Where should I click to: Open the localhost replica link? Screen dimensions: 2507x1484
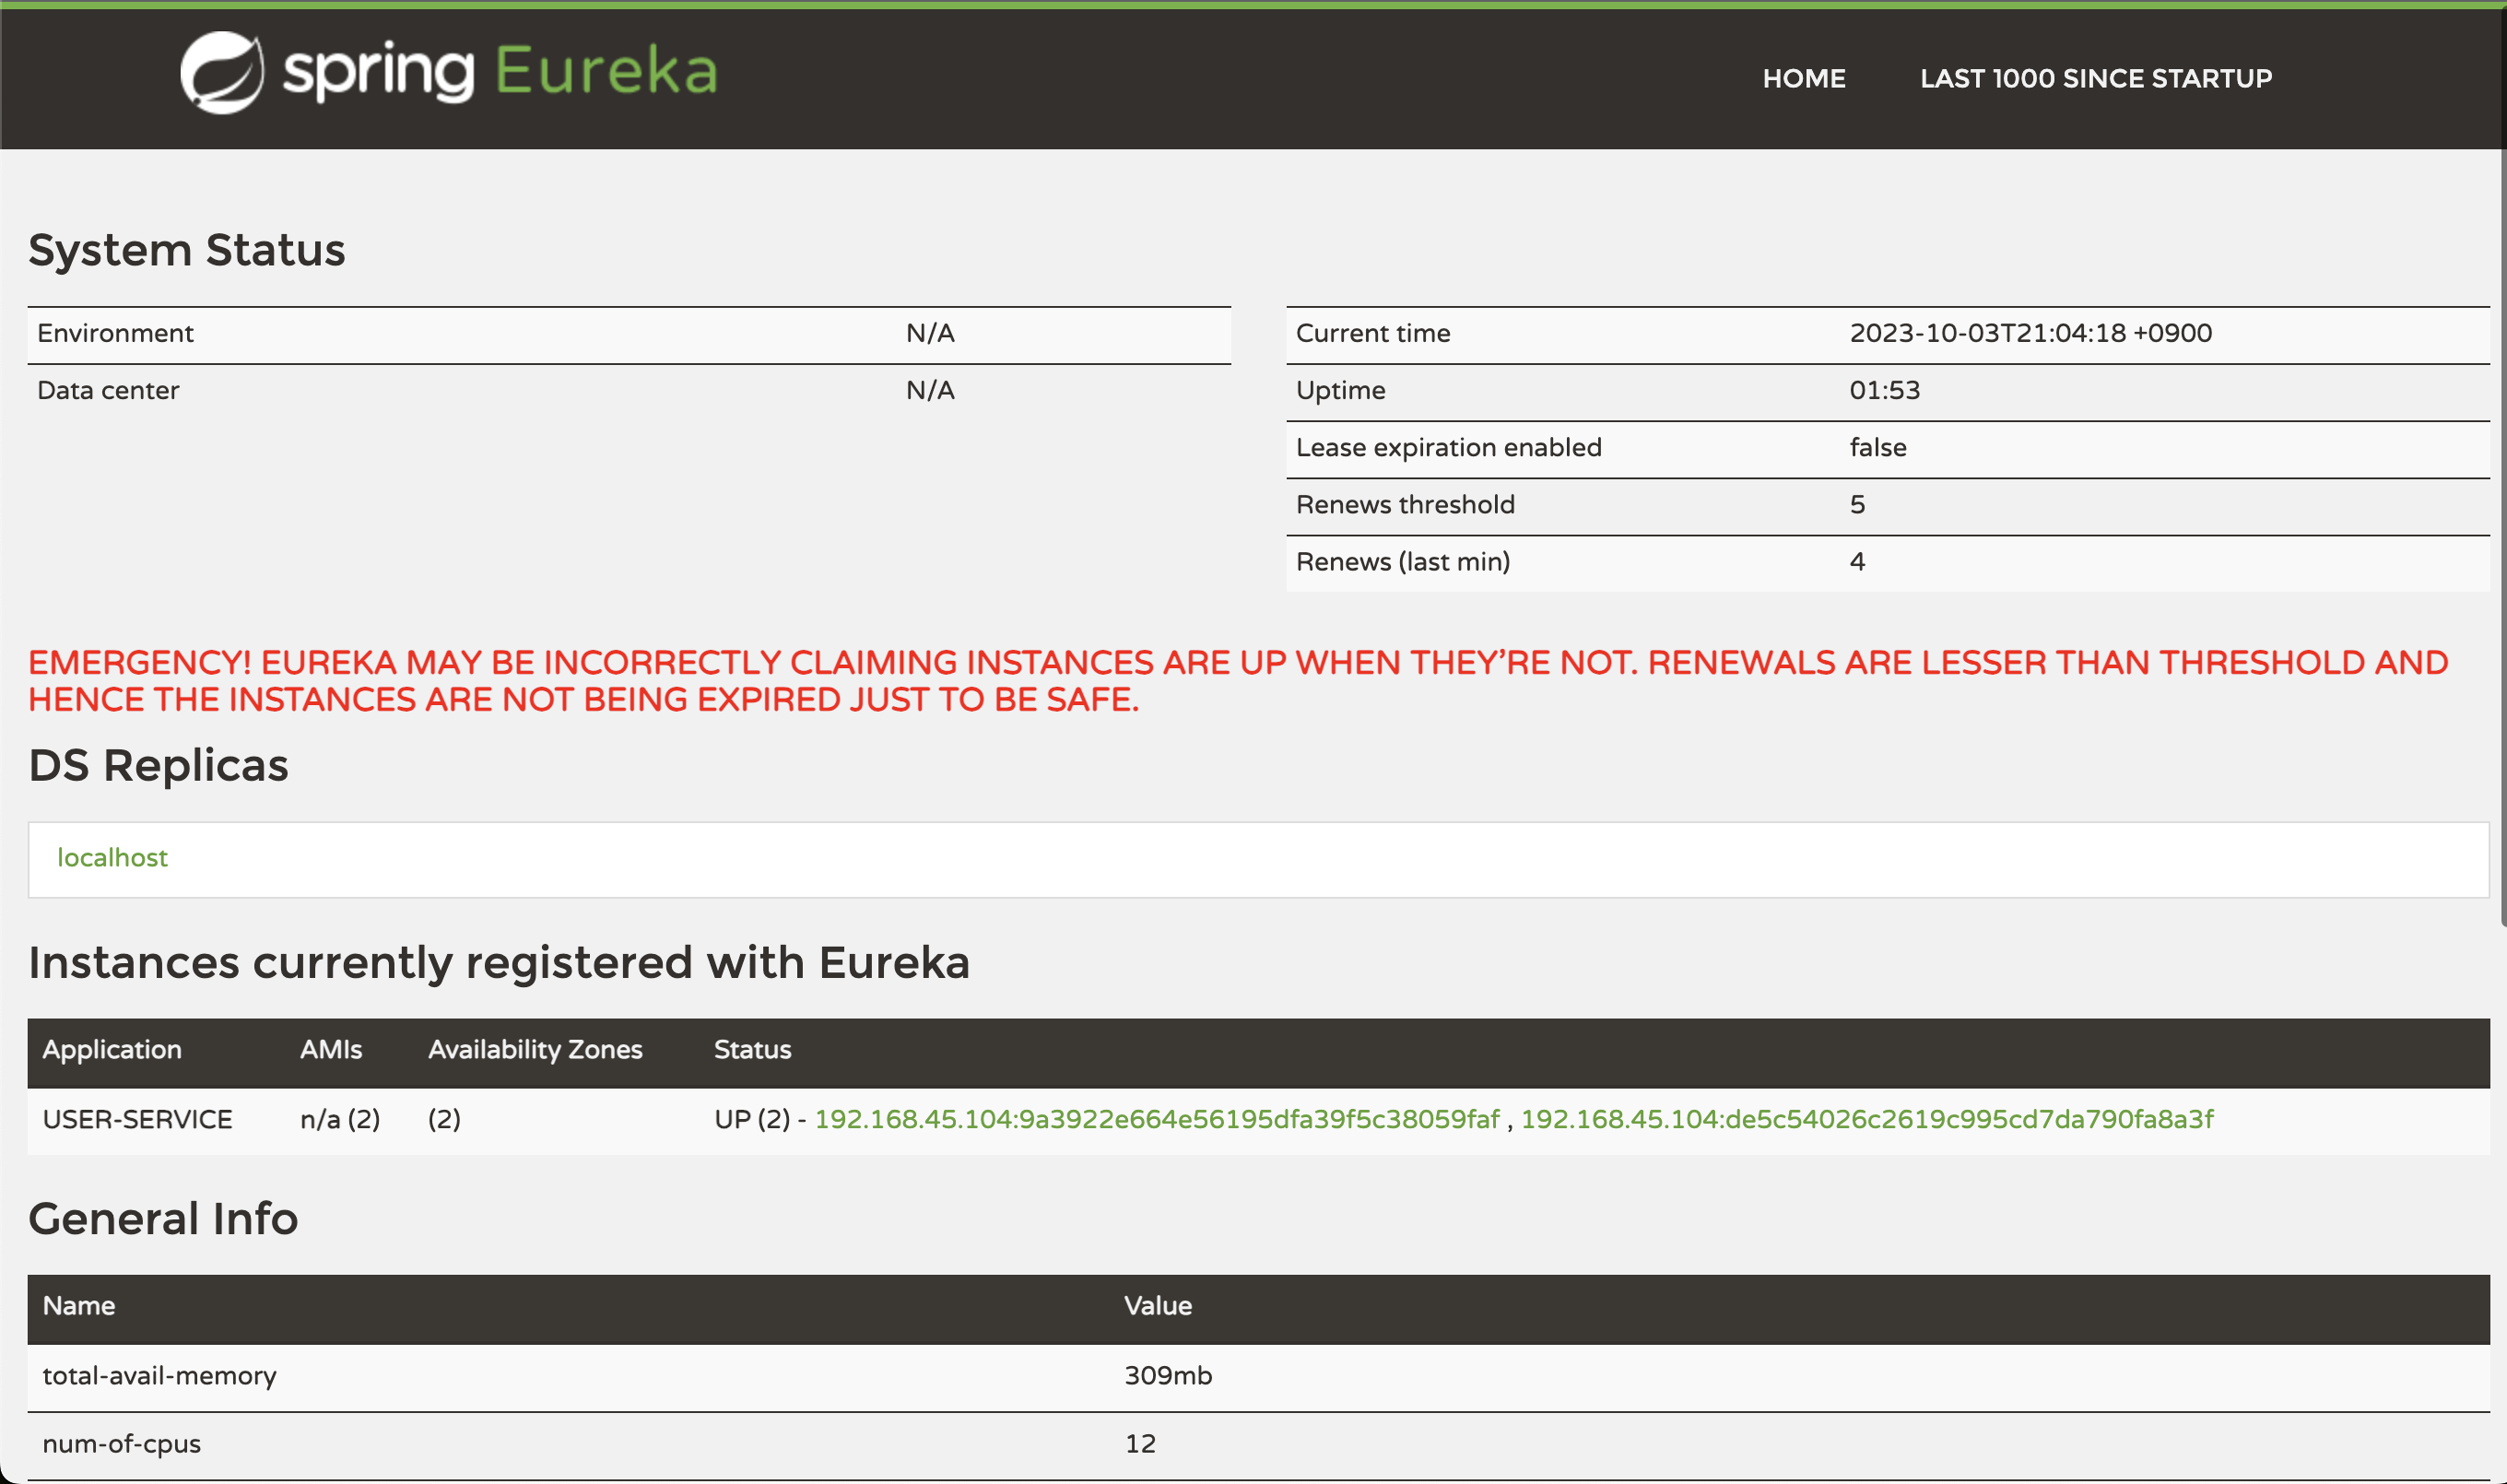click(x=112, y=857)
